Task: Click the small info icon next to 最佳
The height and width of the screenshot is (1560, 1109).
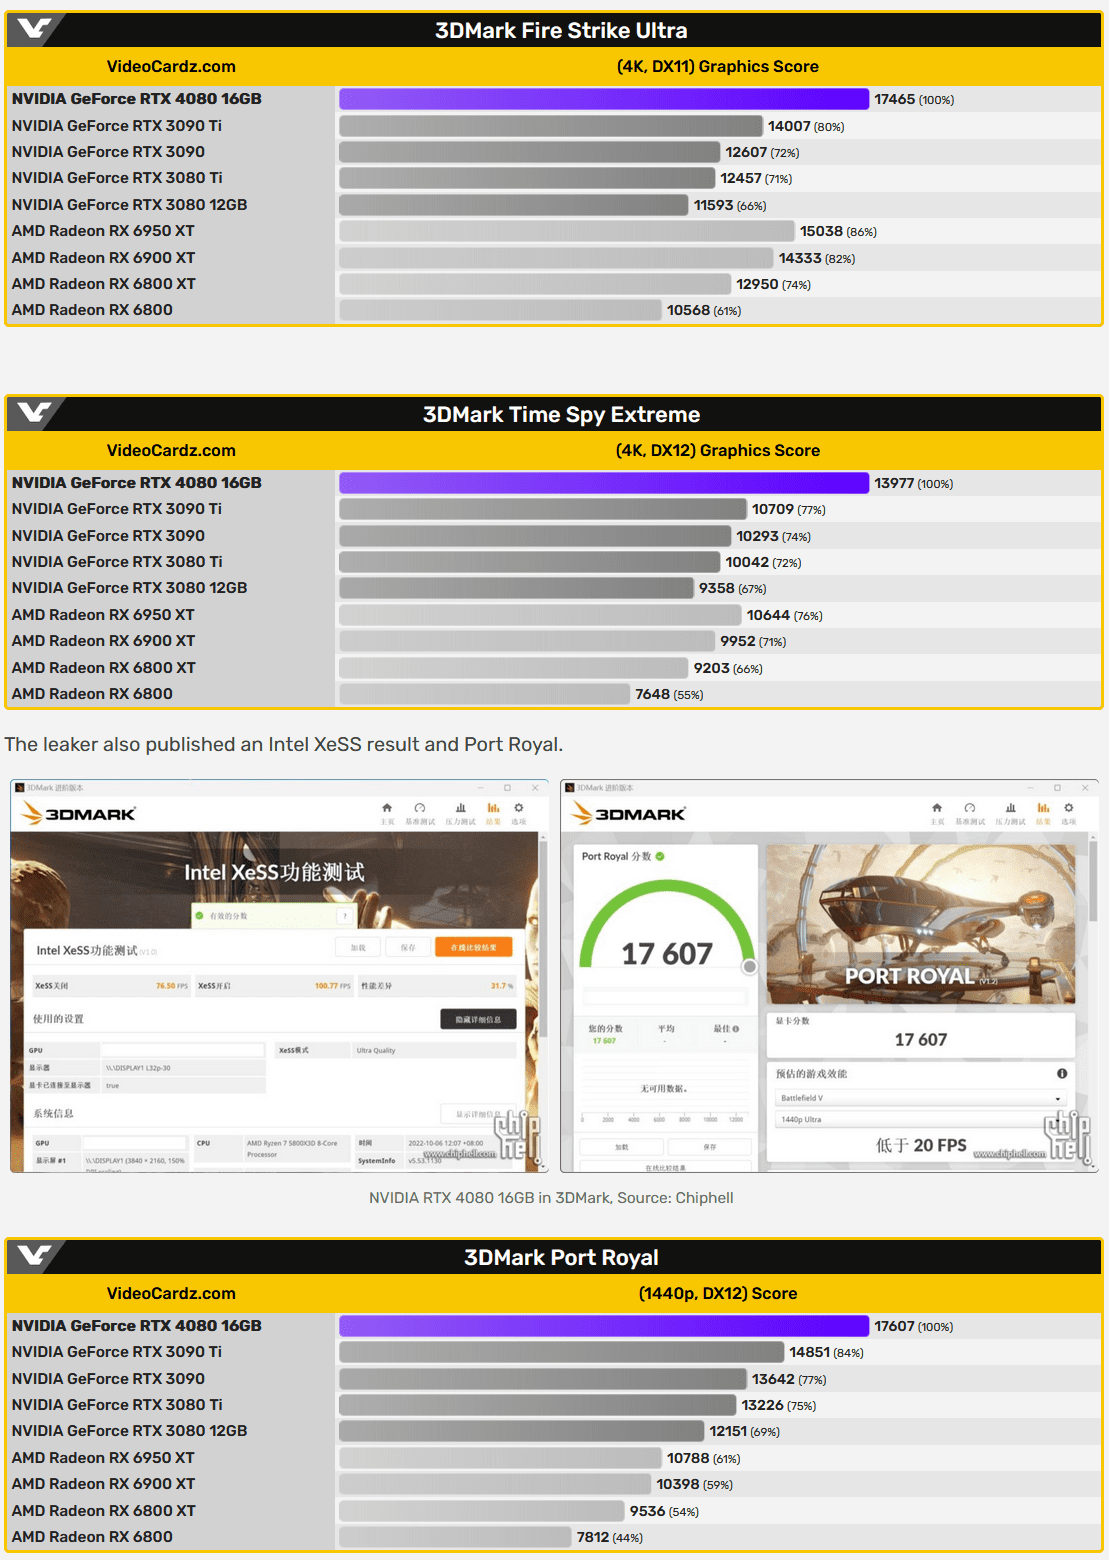Action: click(x=736, y=1029)
